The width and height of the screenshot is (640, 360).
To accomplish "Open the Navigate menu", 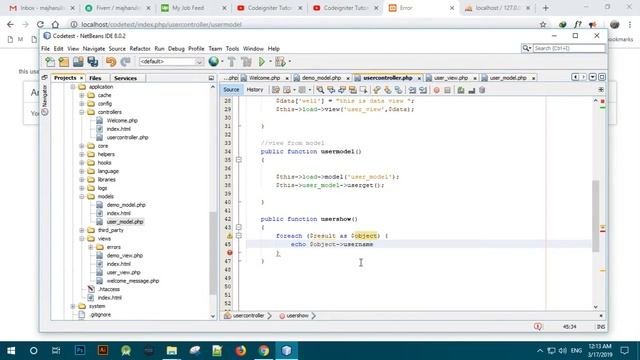I will point(94,49).
